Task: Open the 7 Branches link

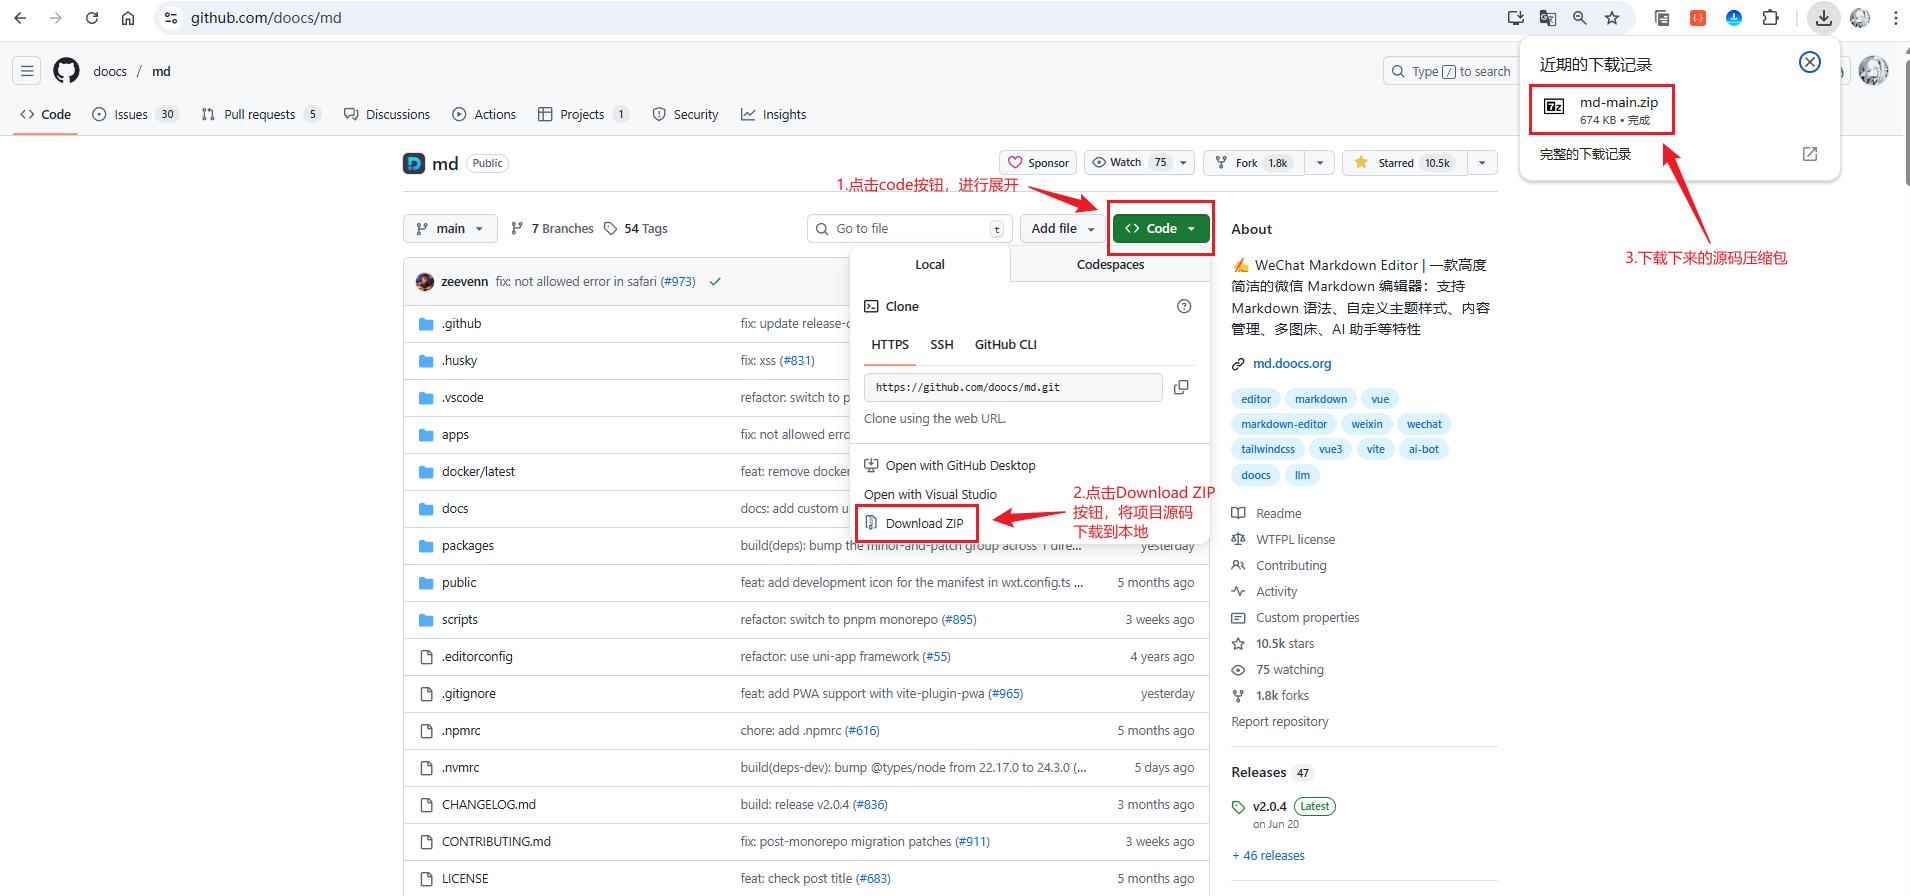Action: click(x=552, y=229)
